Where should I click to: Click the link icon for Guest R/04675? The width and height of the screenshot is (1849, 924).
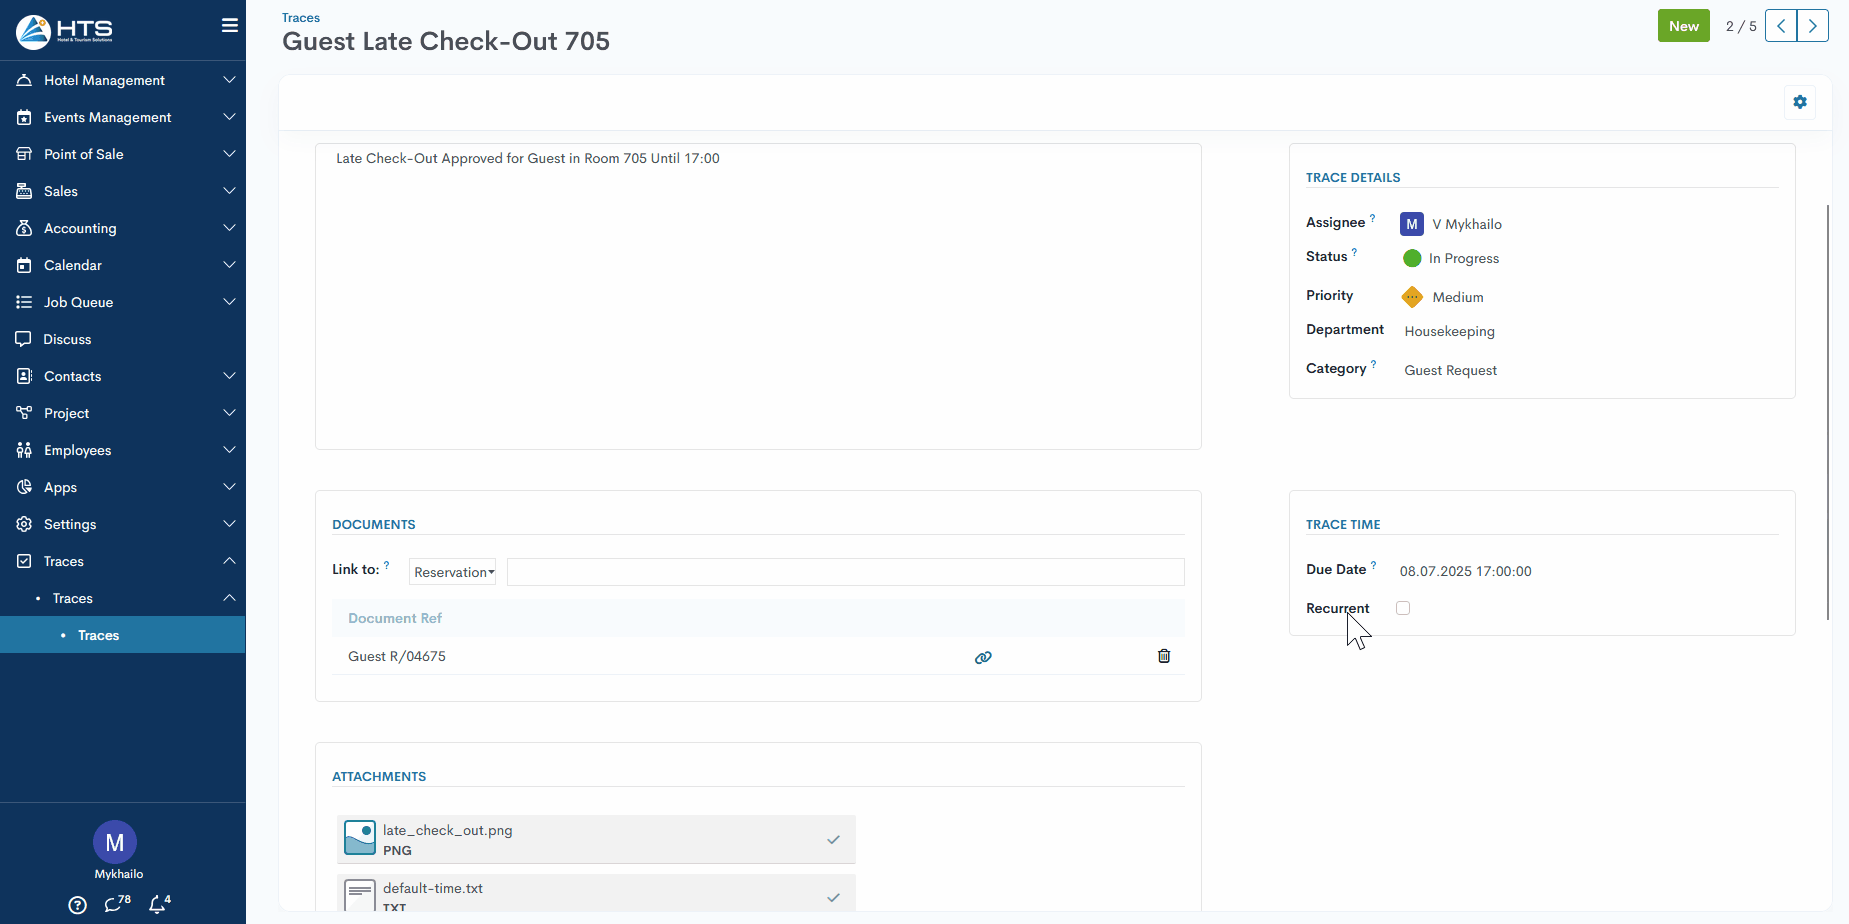983,657
